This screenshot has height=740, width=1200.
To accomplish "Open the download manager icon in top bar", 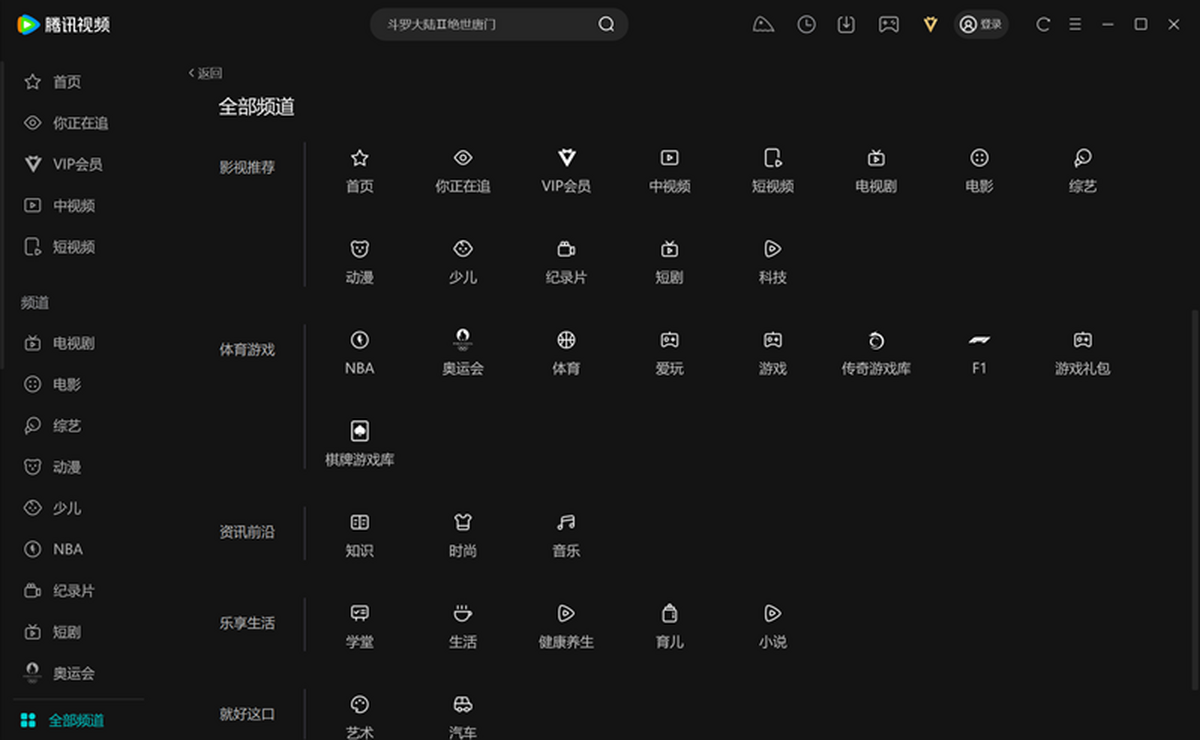I will pyautogui.click(x=845, y=24).
